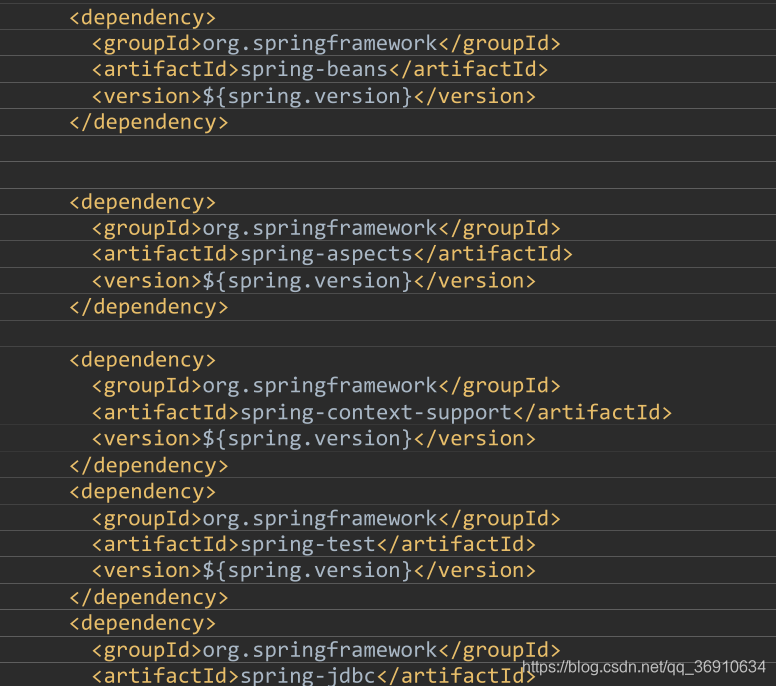Click version line directly below spring-context-support artifactId

click(314, 439)
